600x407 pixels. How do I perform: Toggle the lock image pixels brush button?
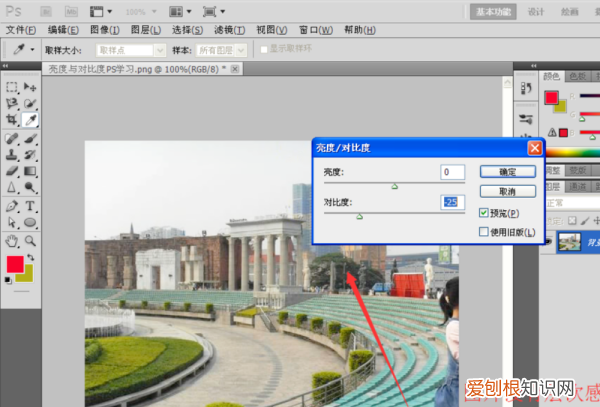[x=585, y=221]
